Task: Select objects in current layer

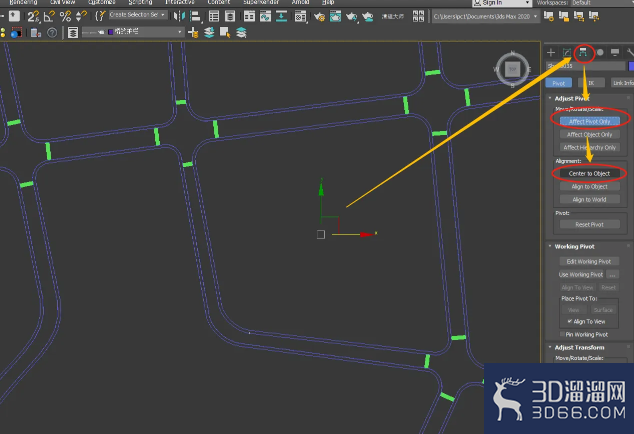Action: (225, 33)
